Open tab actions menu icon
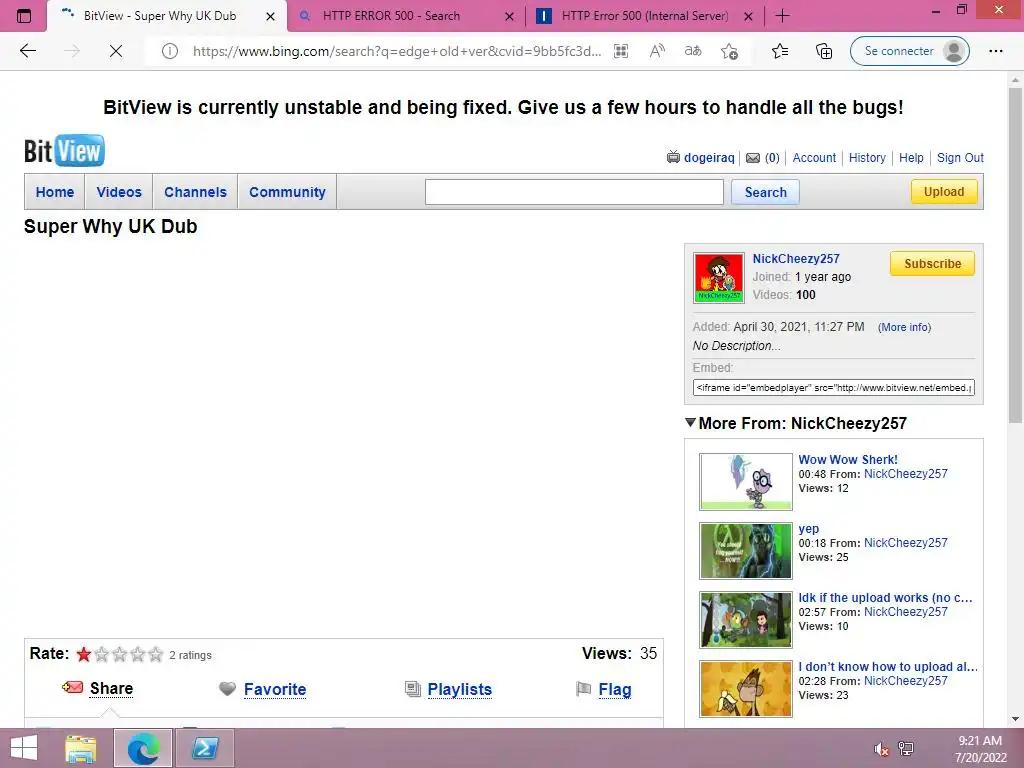The height and width of the screenshot is (768, 1024). [24, 16]
